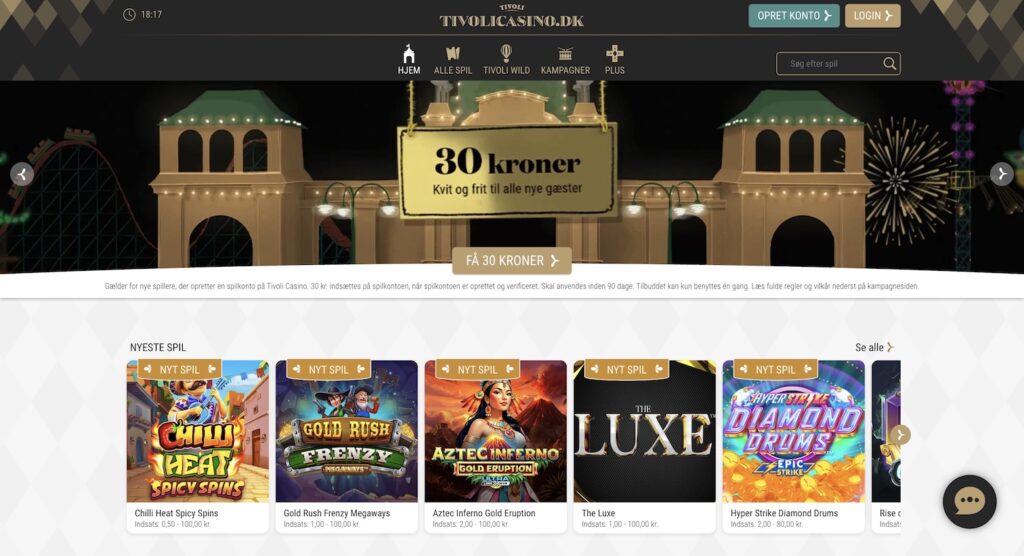Click the clock icon beside 18:17
This screenshot has width=1024, height=556.
pos(129,14)
